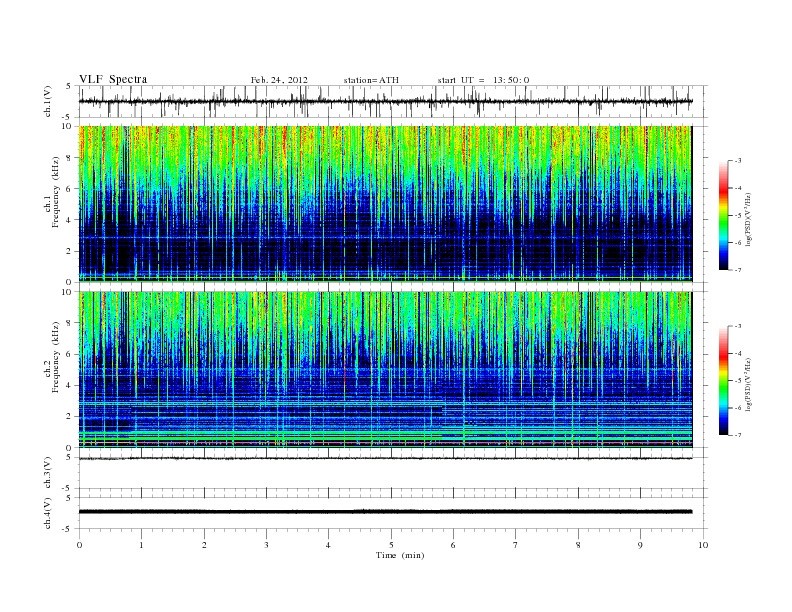Click the ch.2 'log(PSD)(V²/Hz)' colorbar label
Image resolution: width=792 pixels, height=612 pixels.
(748, 384)
